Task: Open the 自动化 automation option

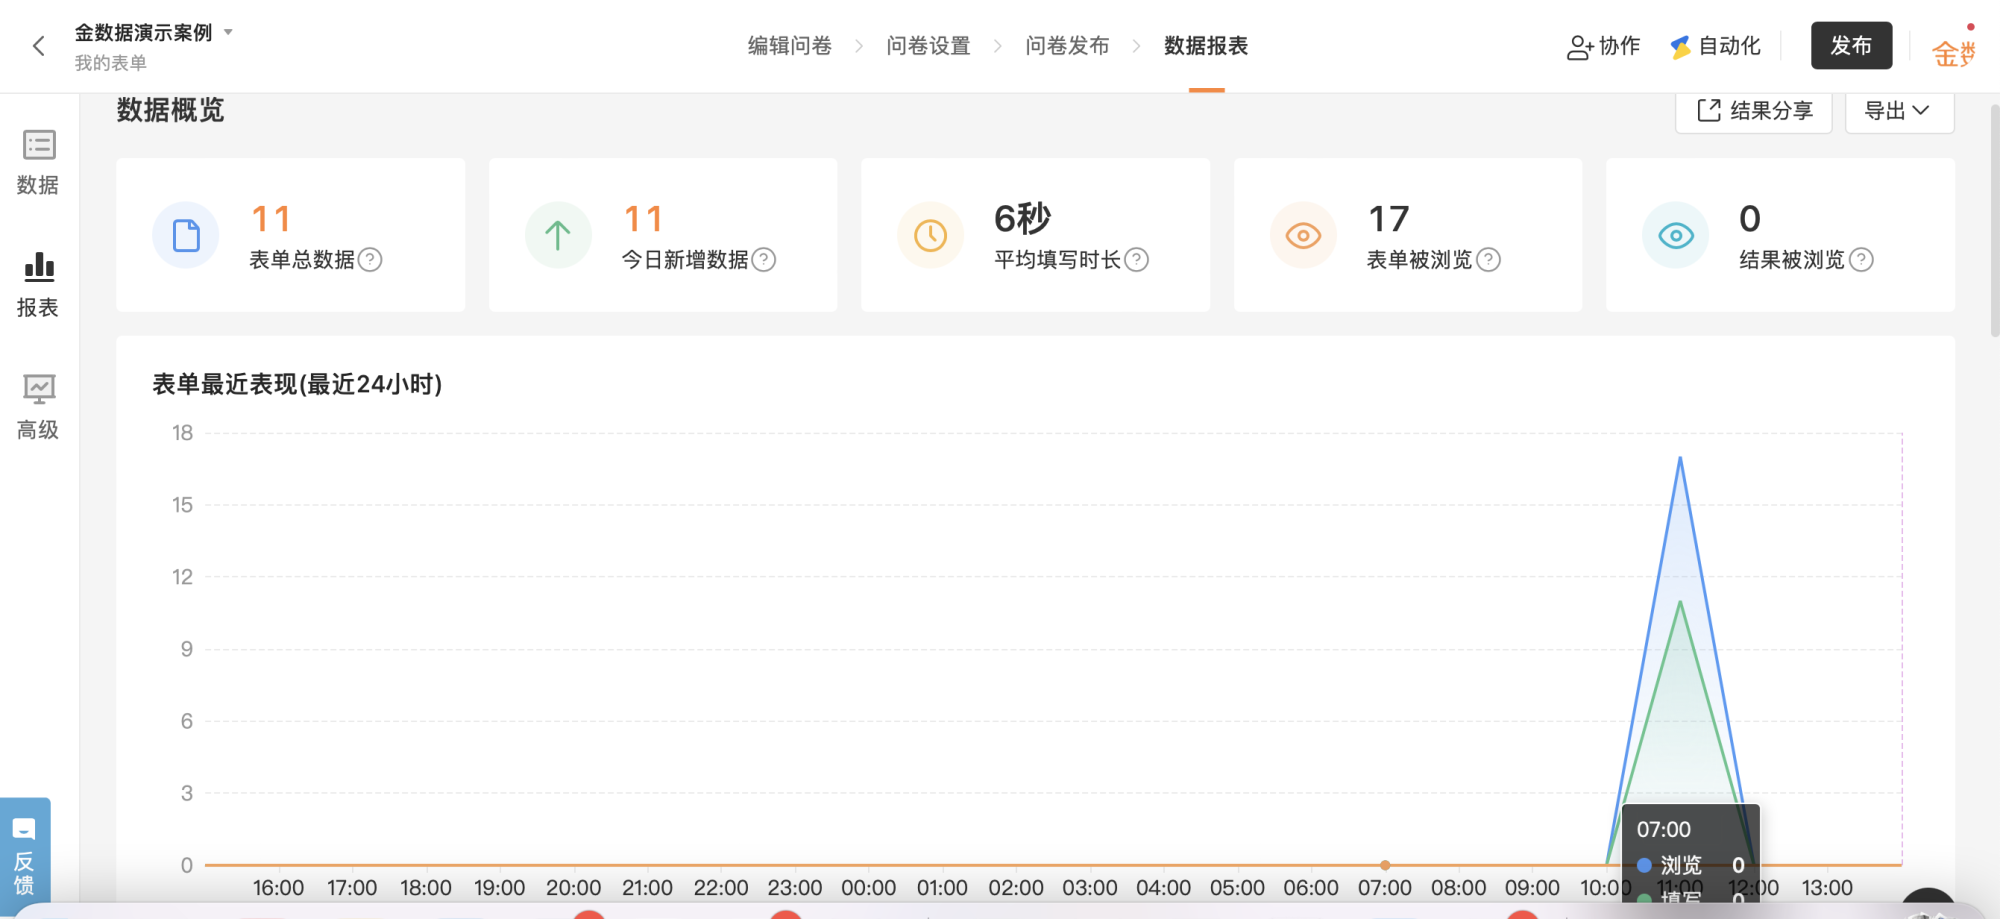Action: 1716,46
